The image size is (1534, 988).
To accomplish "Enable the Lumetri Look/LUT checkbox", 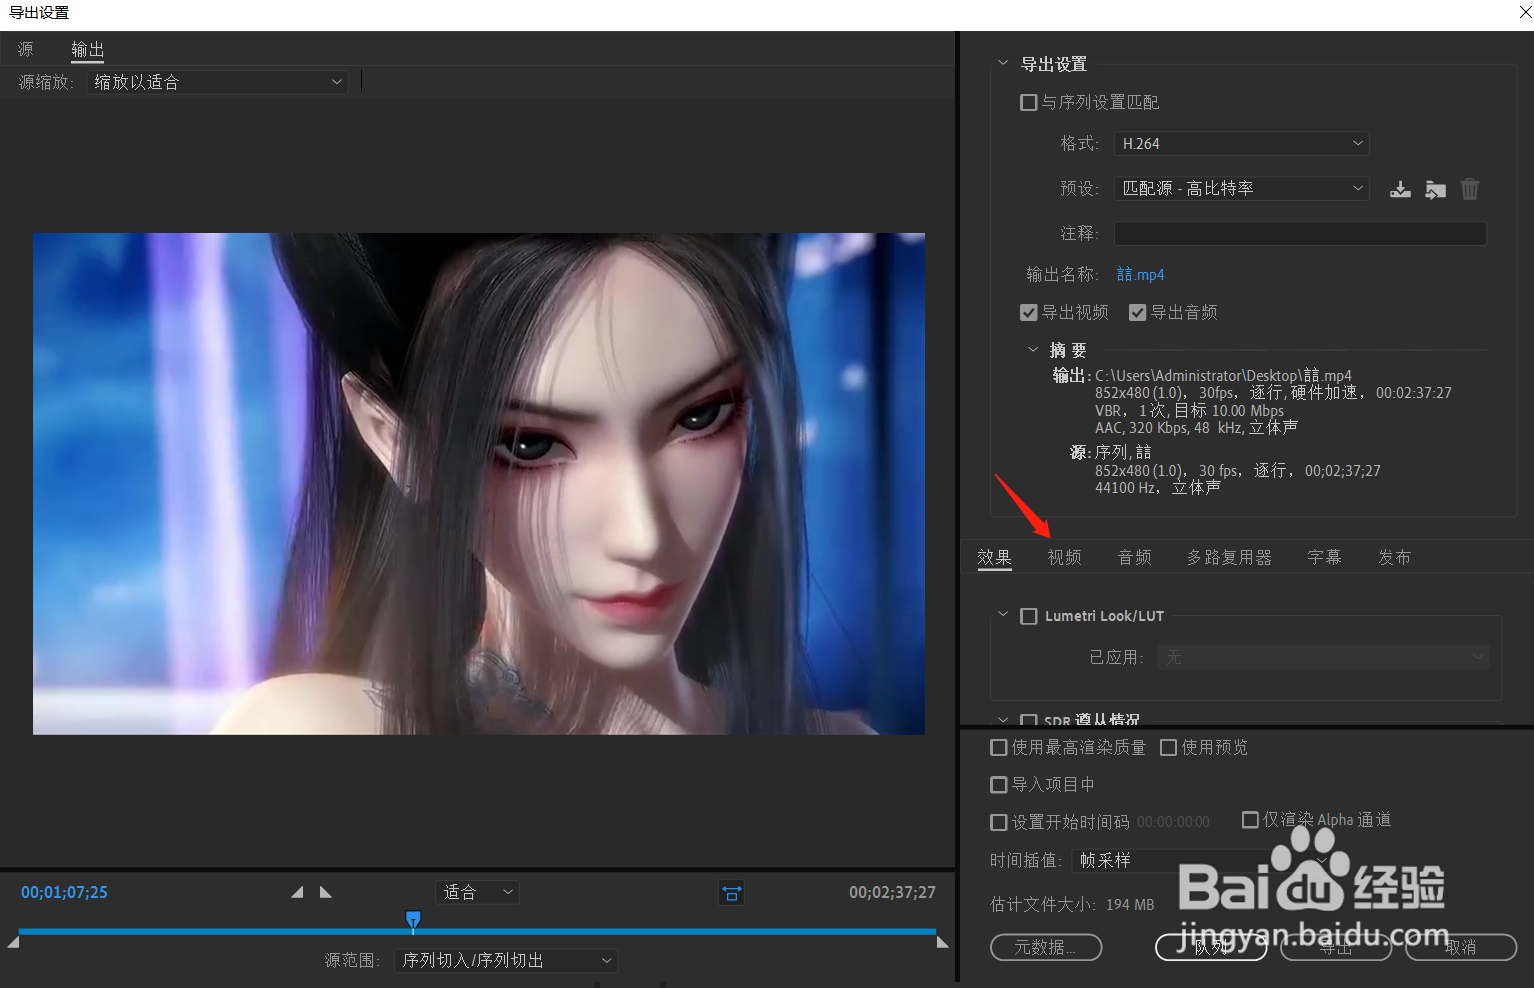I will click(1028, 616).
